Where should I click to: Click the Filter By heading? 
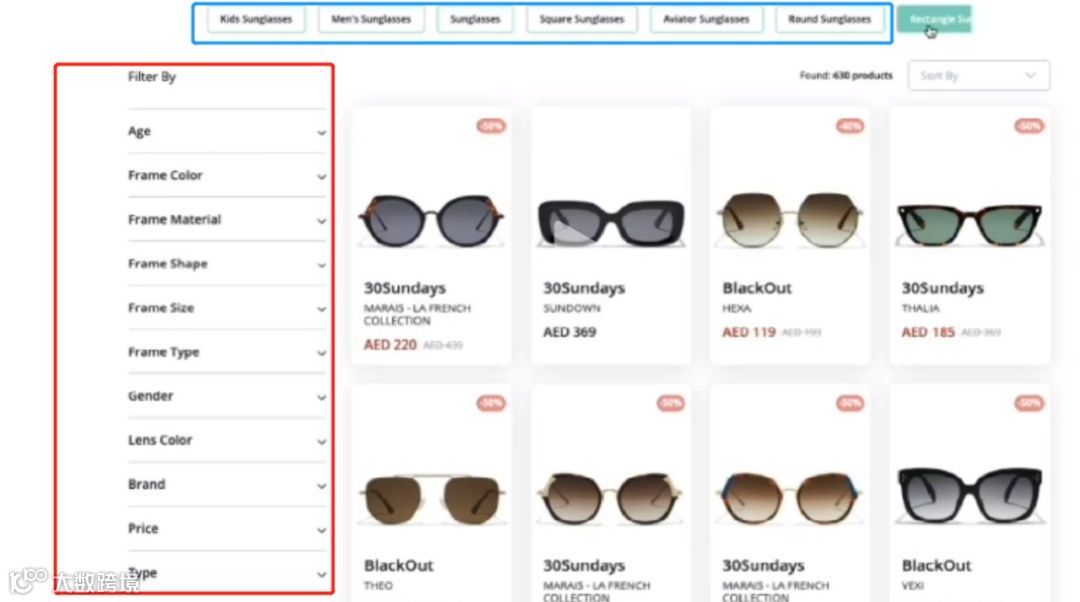tap(152, 76)
